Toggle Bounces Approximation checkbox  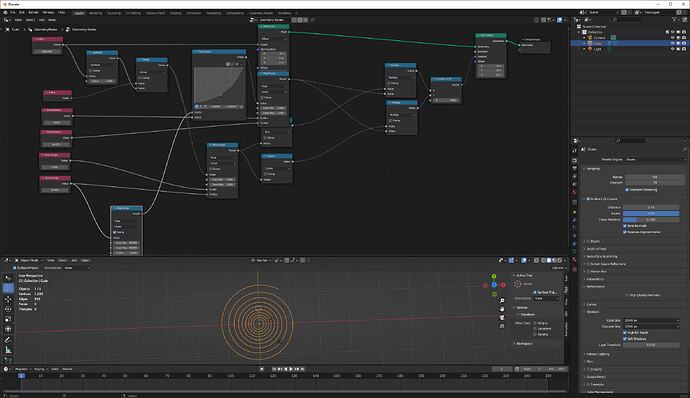(x=624, y=232)
